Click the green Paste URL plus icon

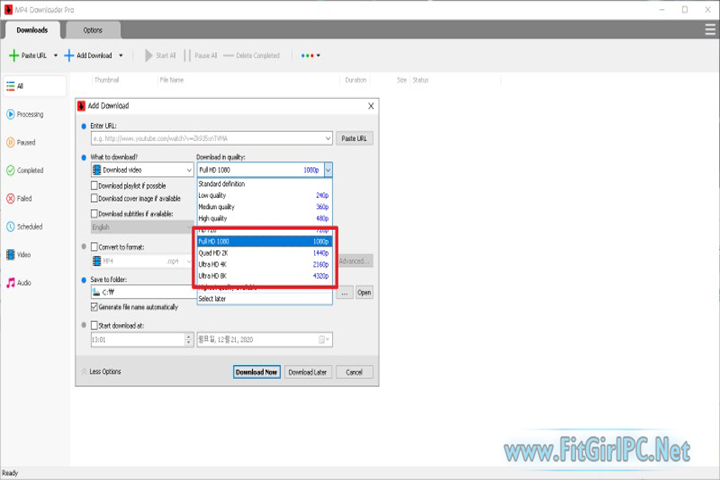(x=14, y=56)
